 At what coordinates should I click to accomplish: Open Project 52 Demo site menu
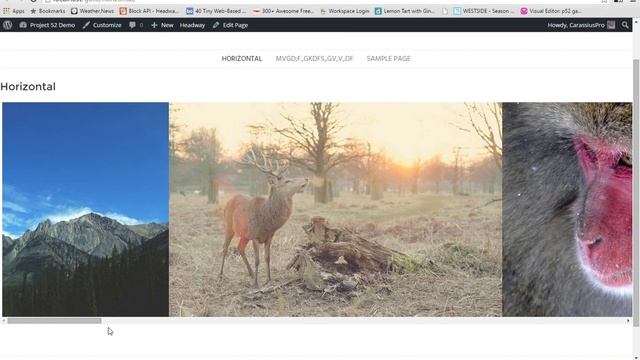click(x=47, y=25)
